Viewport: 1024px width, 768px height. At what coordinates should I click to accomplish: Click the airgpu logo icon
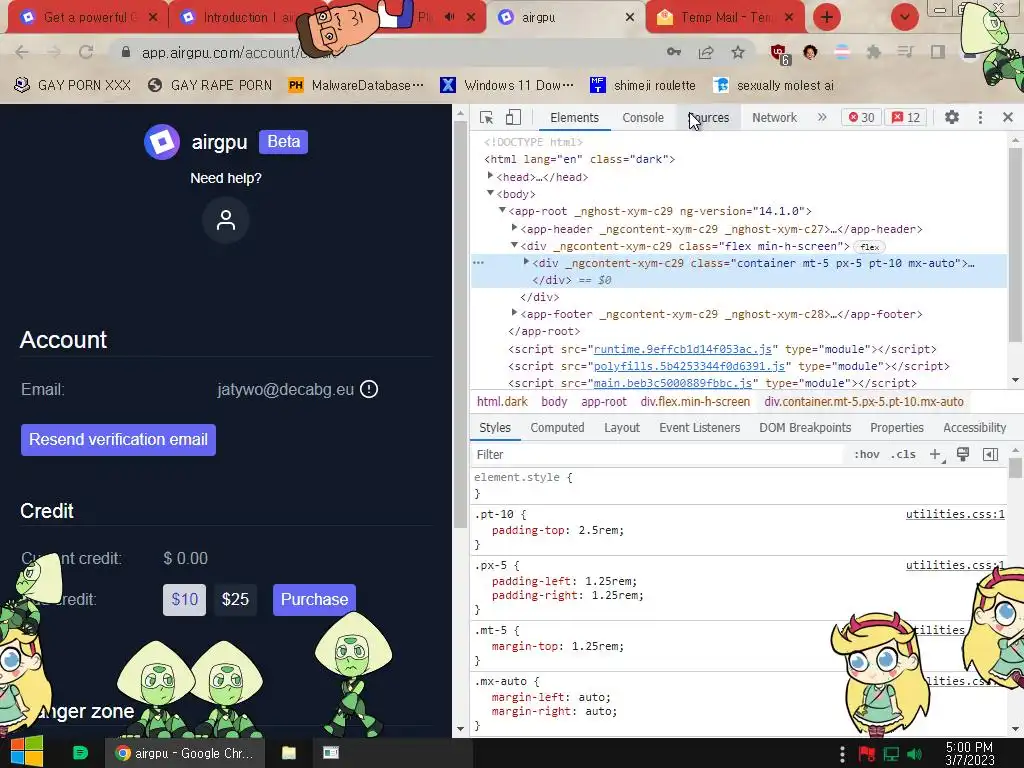pyautogui.click(x=161, y=142)
